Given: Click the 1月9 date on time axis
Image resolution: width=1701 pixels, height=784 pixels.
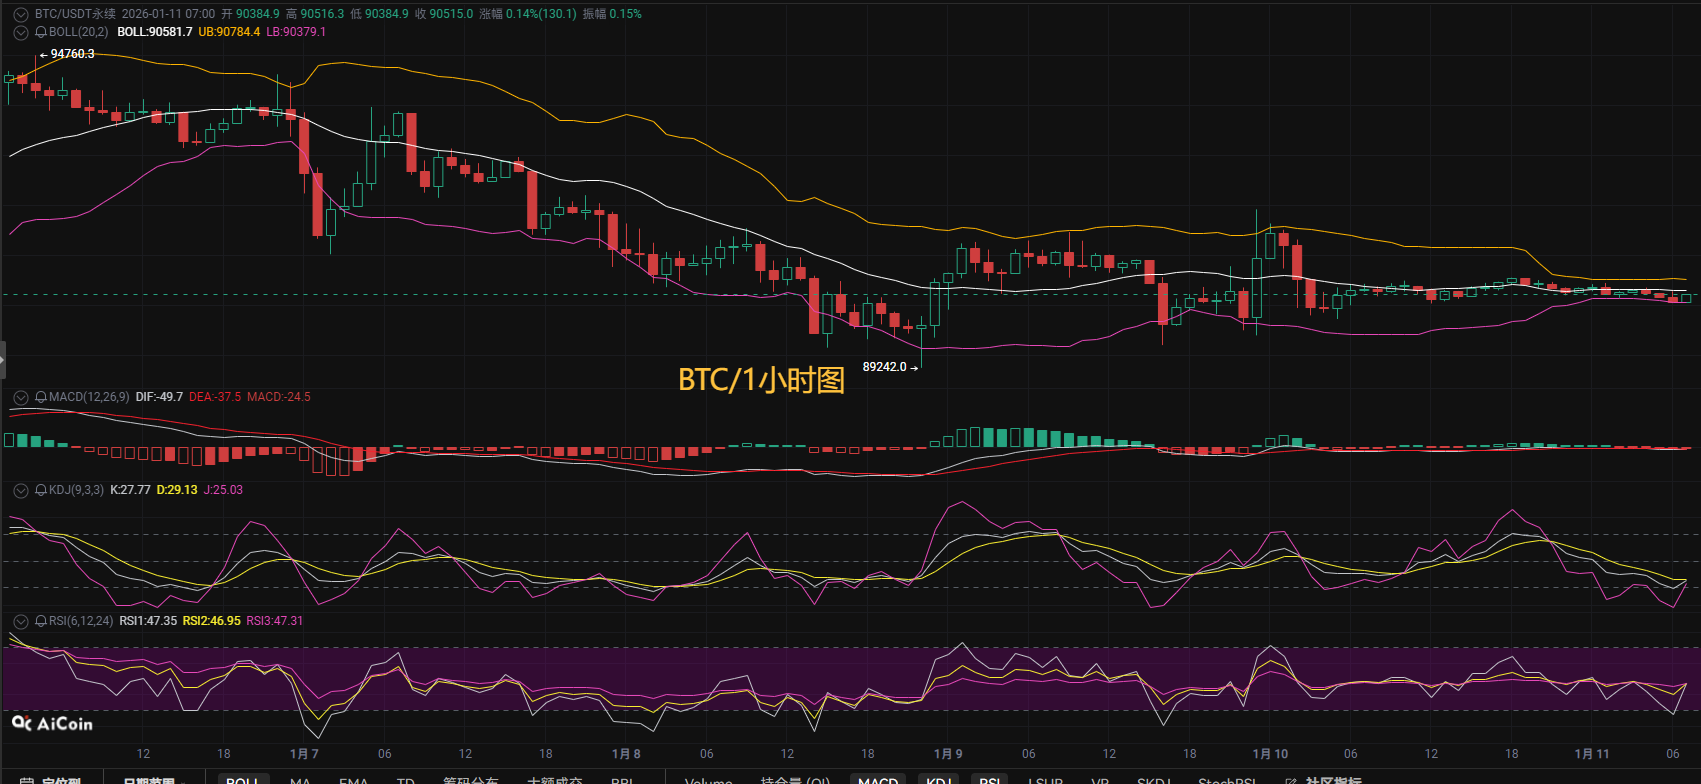Looking at the screenshot, I should (x=948, y=754).
